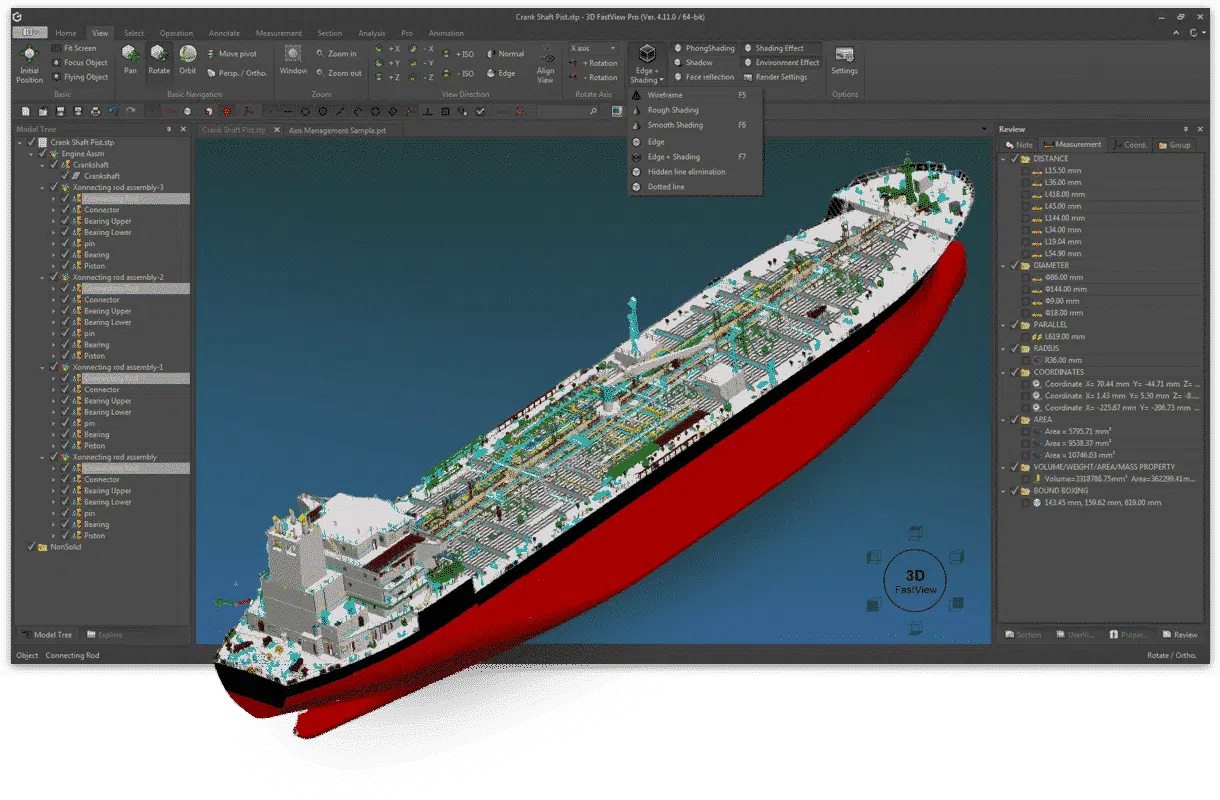This screenshot has height=800, width=1220.
Task: Collapse Xonnecting rod assembly-3 node
Action: coord(42,188)
